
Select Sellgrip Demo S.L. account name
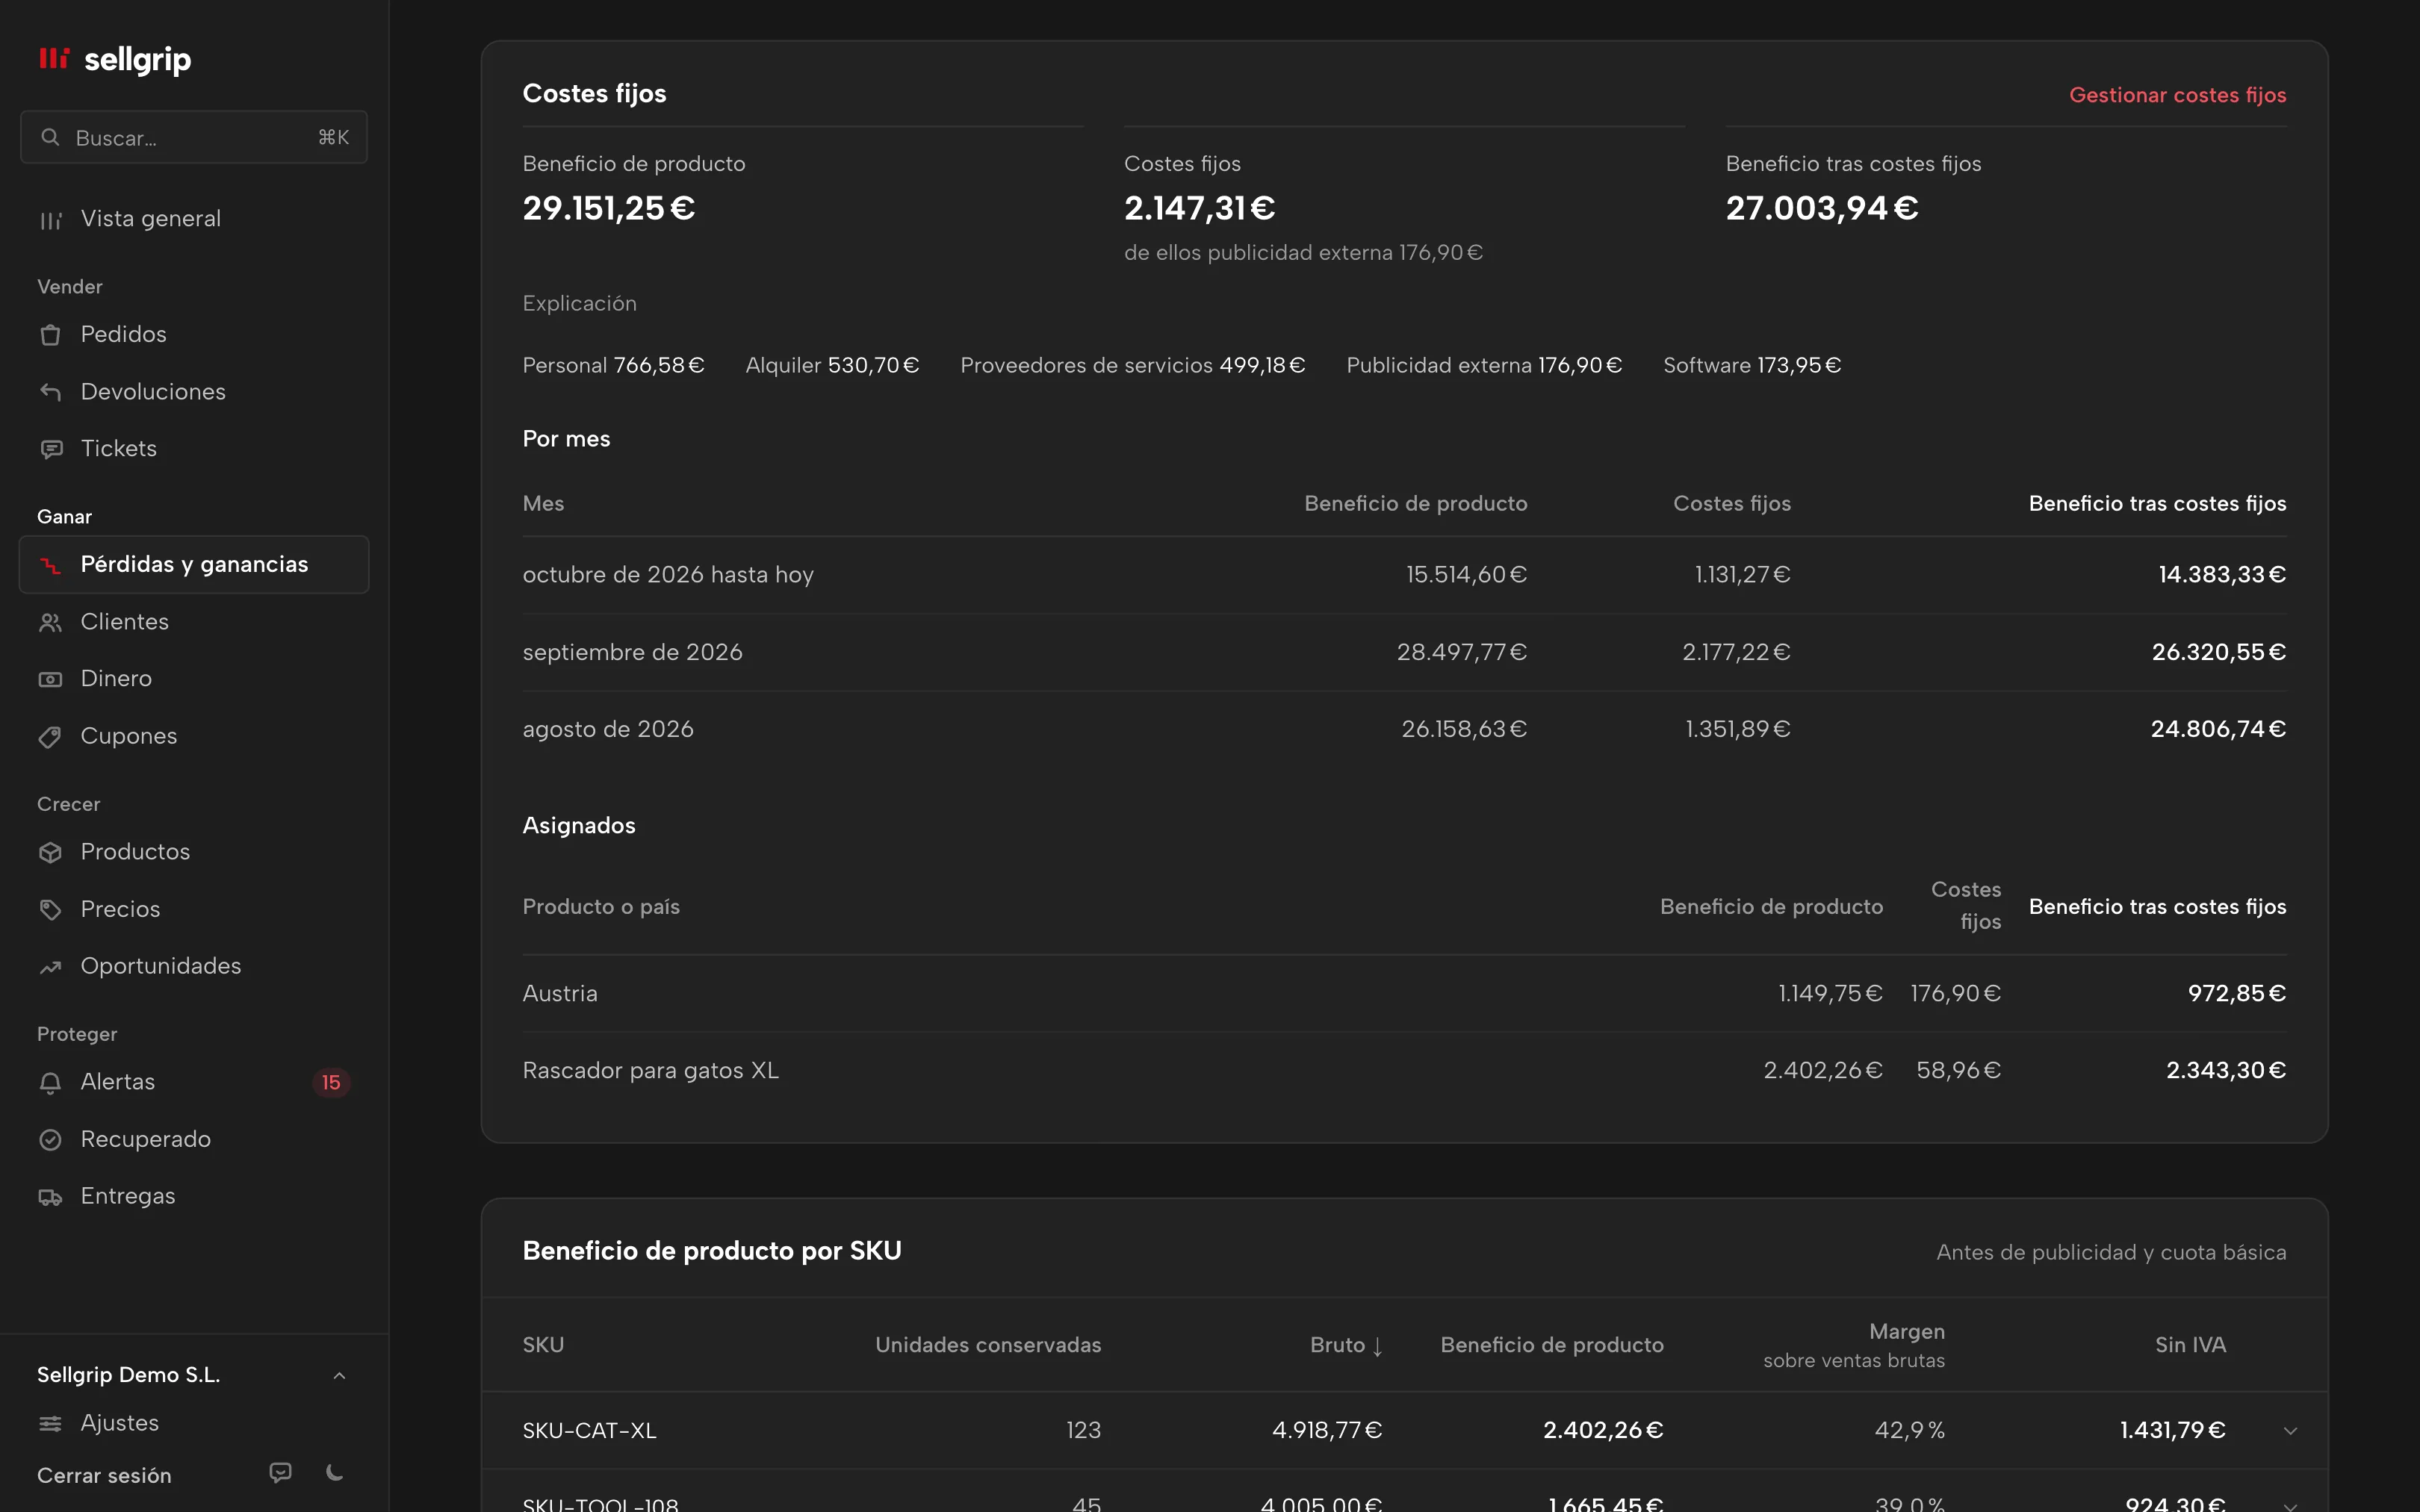tap(128, 1375)
